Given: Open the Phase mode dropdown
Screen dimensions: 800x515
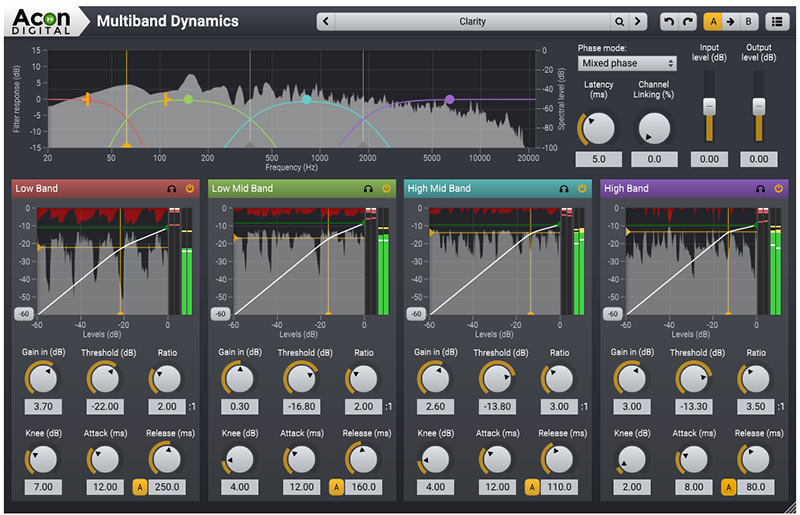Looking at the screenshot, I should click(x=627, y=63).
